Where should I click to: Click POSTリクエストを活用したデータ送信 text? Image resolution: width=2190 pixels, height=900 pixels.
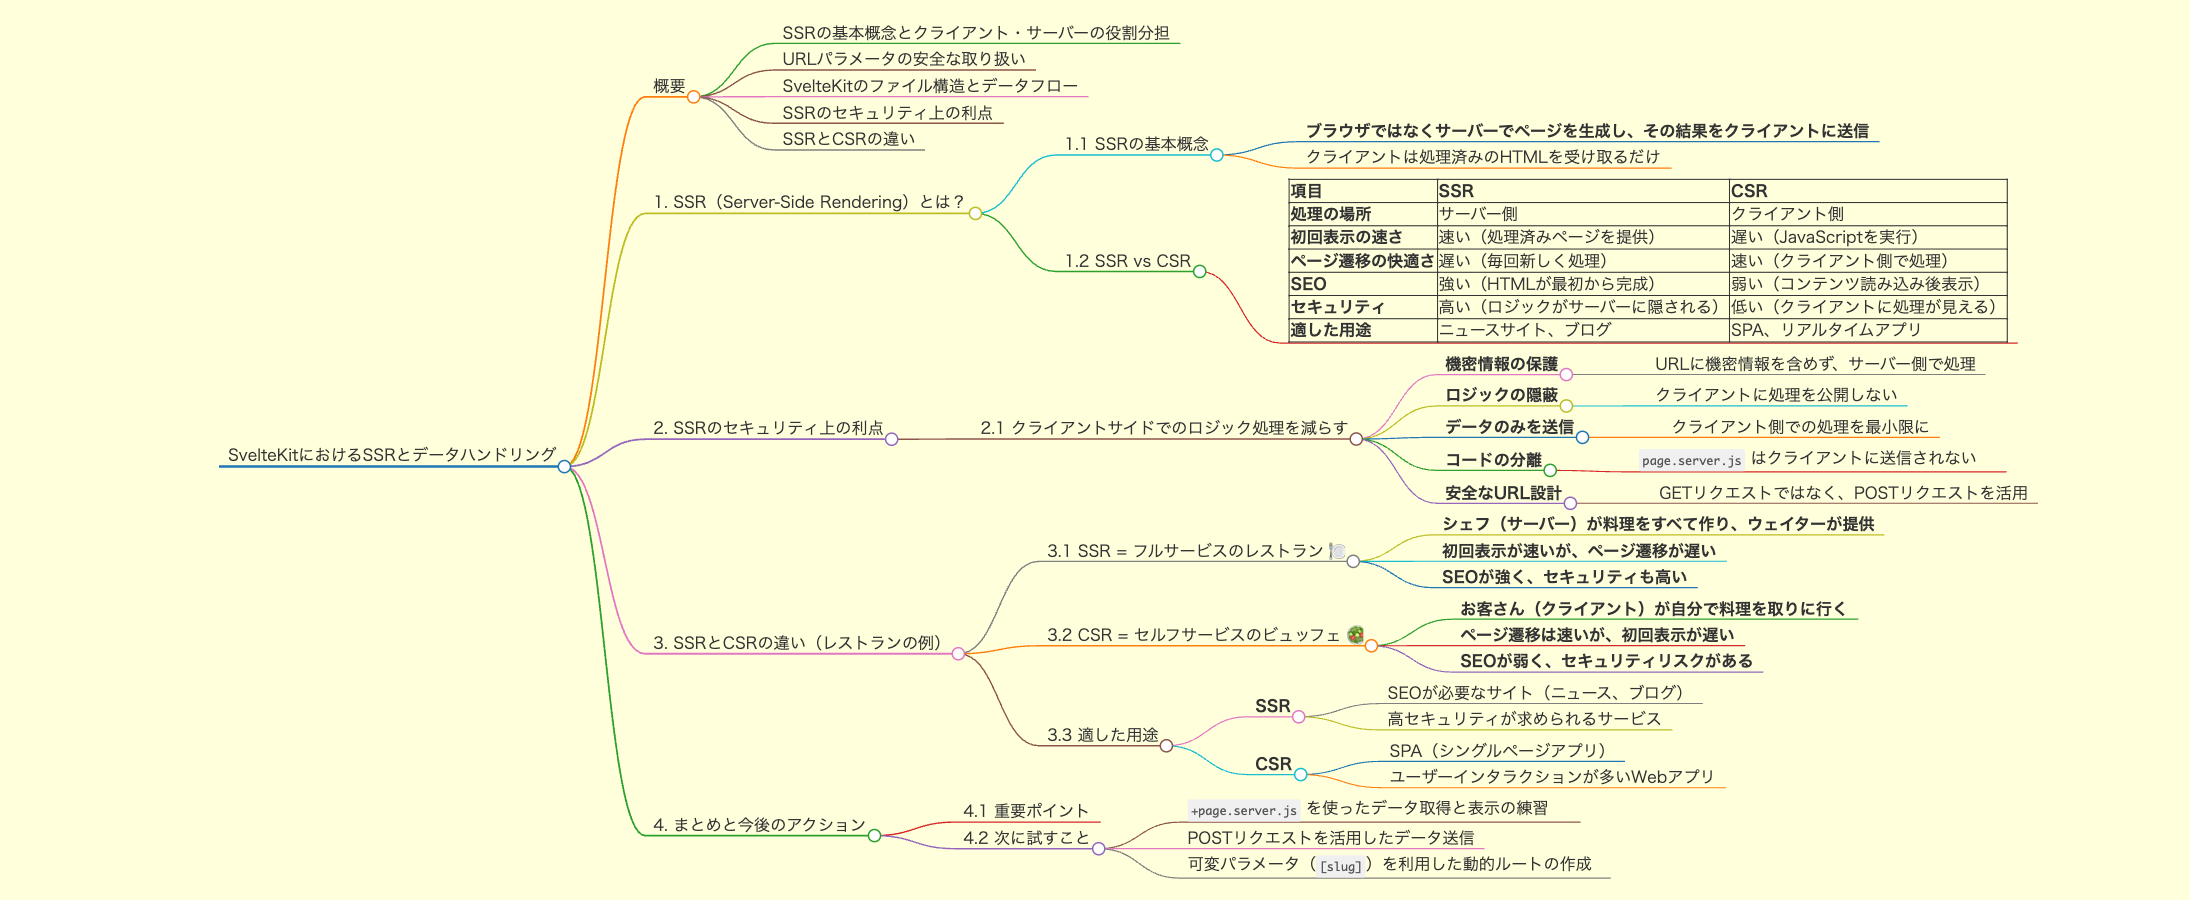[1330, 838]
